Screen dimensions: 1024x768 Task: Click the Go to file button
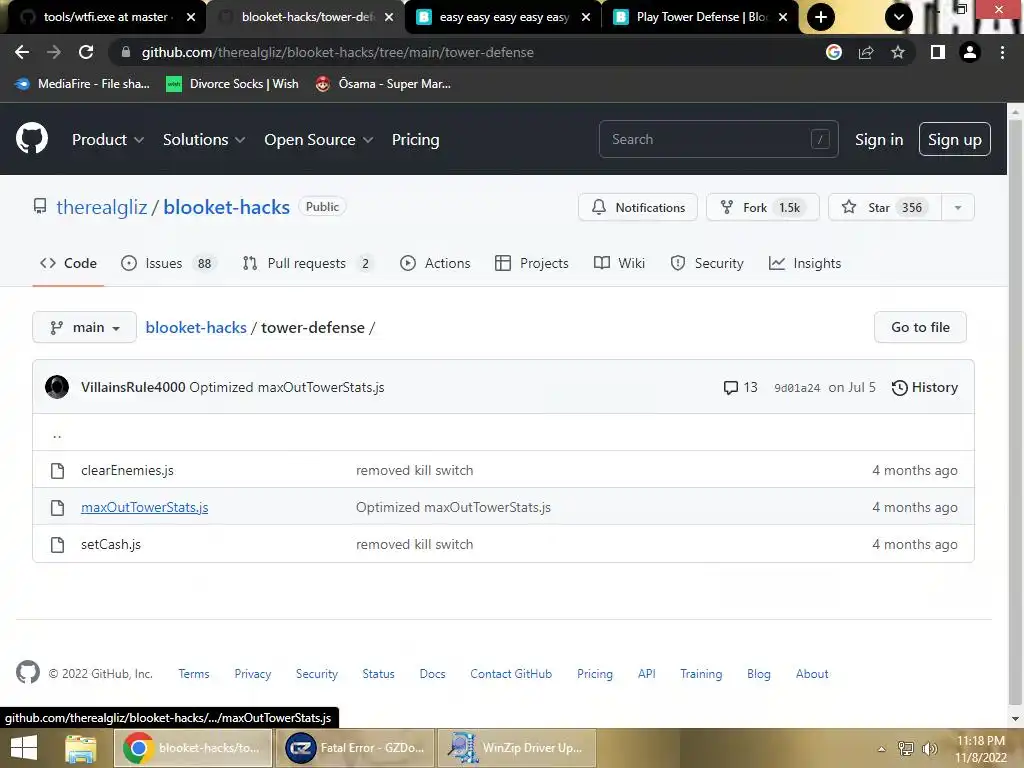[920, 327]
